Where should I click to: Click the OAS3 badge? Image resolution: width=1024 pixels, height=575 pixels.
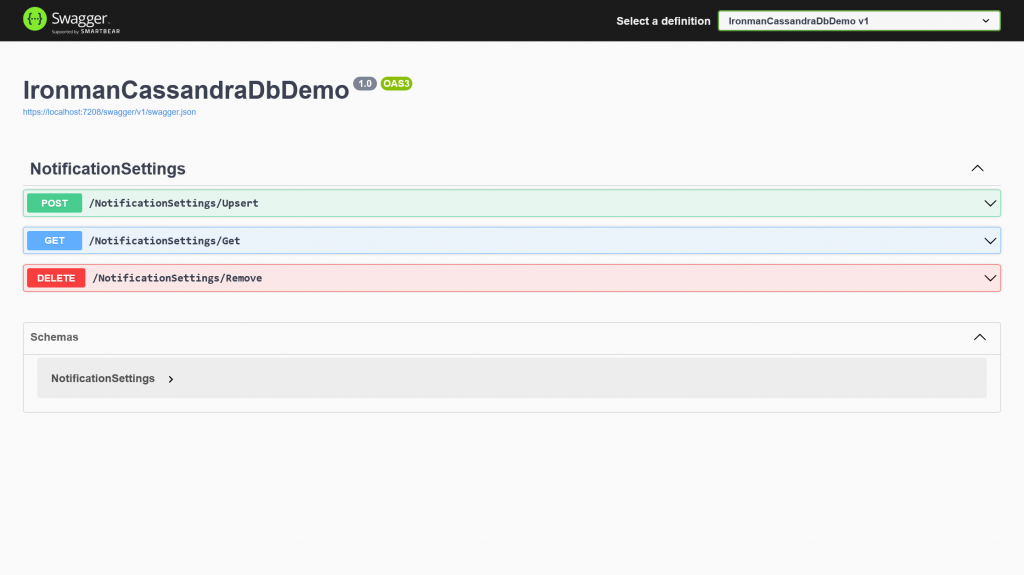pos(396,84)
